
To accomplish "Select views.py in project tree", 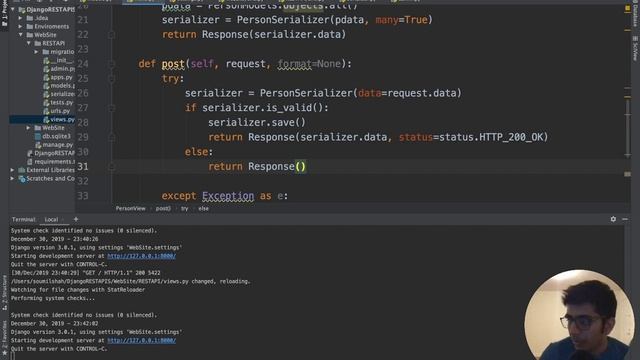I will 59,120.
